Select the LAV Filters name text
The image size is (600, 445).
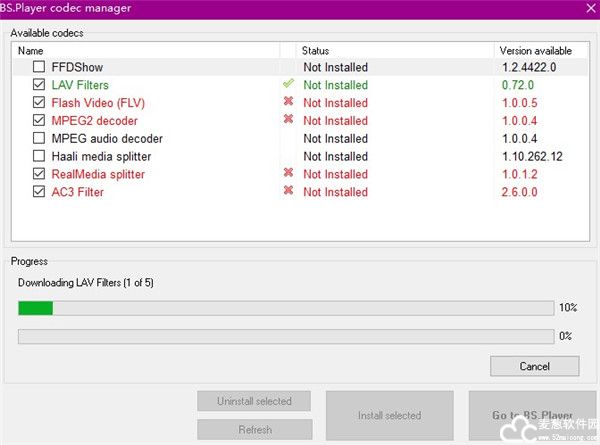(80, 85)
